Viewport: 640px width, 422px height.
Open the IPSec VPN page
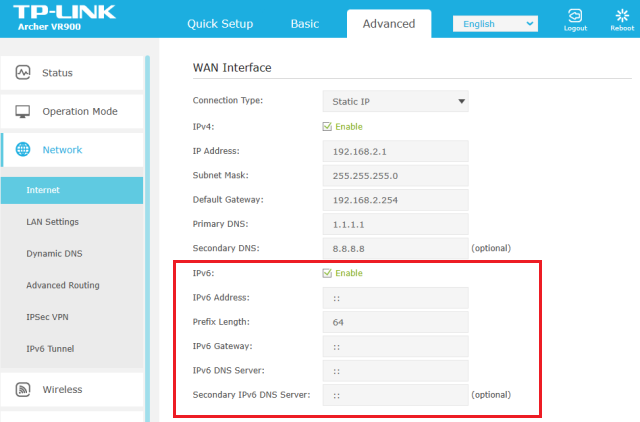(x=49, y=317)
